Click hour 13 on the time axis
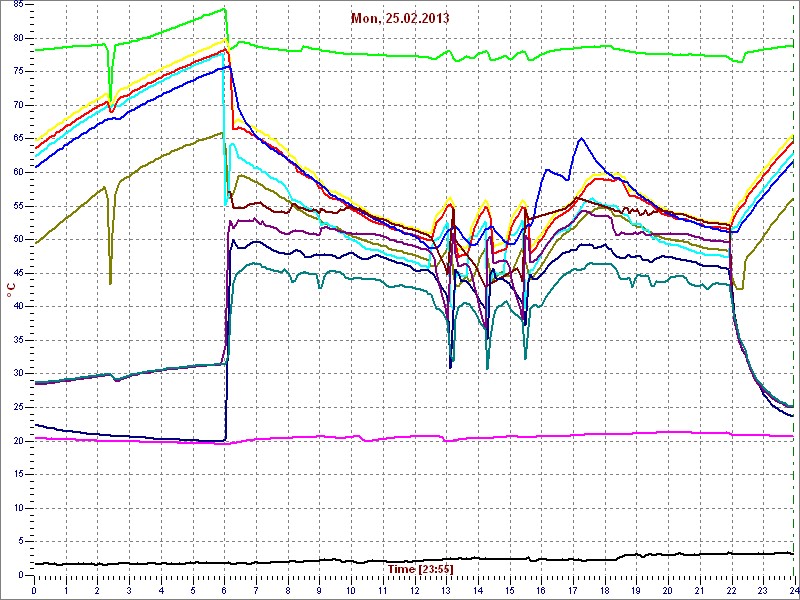This screenshot has width=800, height=600. pos(446,590)
